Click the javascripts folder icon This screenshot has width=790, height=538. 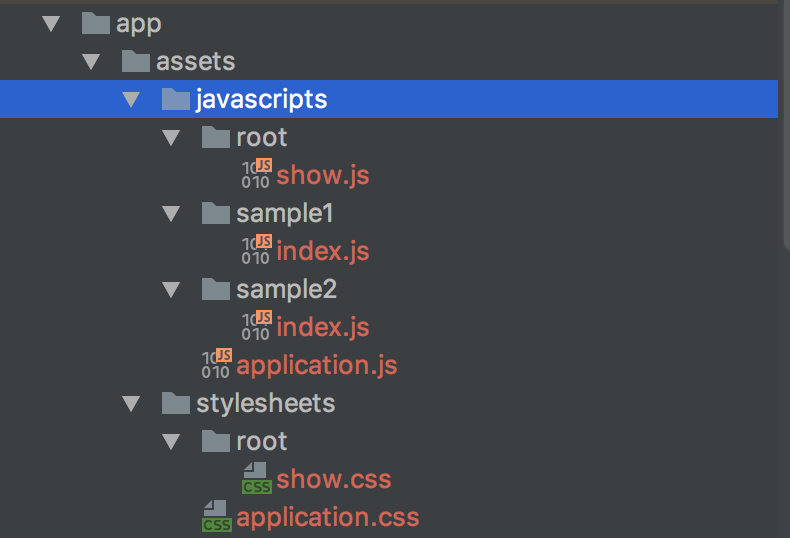pyautogui.click(x=176, y=99)
